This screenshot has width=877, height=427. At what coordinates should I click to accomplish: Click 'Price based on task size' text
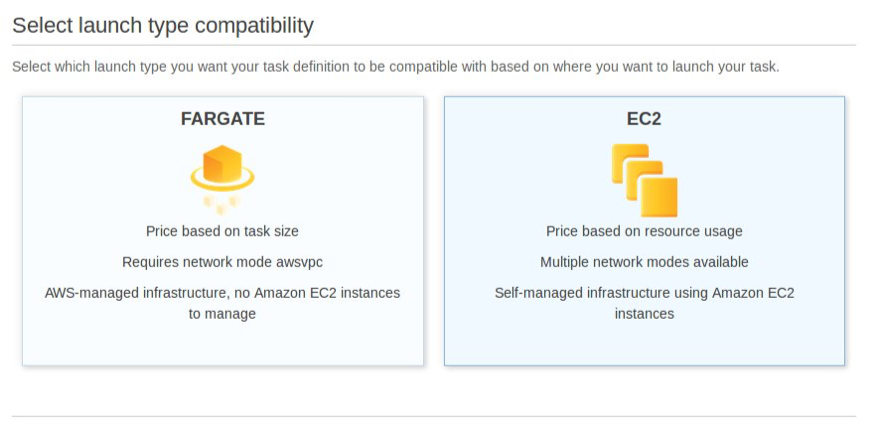222,231
